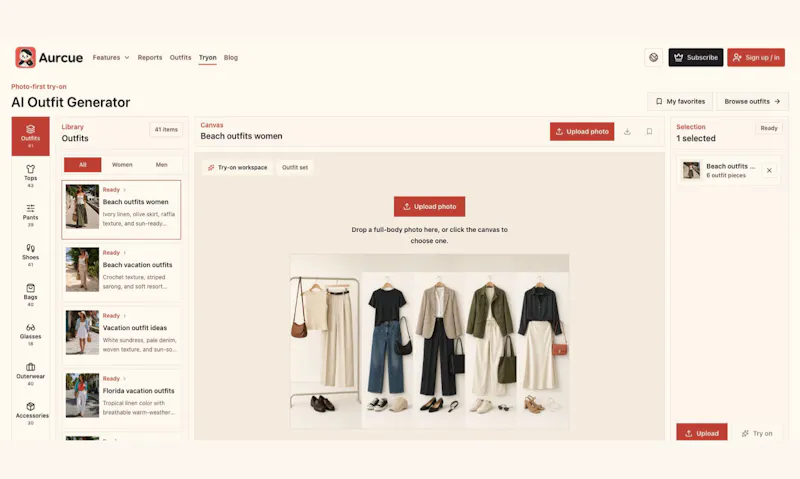
Task: Open My favorites
Action: pyautogui.click(x=680, y=102)
